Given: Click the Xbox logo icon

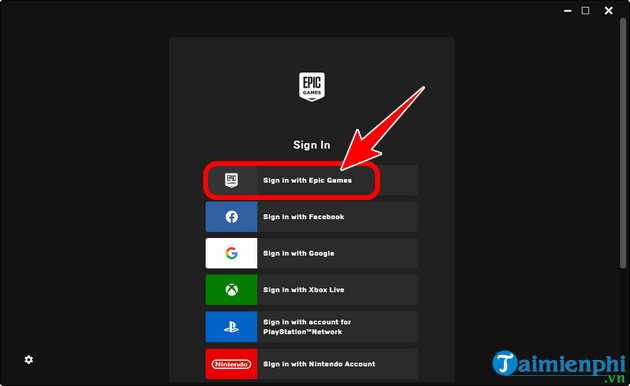Looking at the screenshot, I should [x=231, y=290].
